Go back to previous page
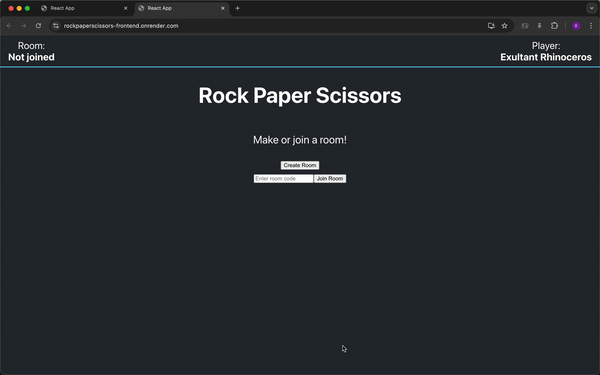Image resolution: width=600 pixels, height=375 pixels. coord(9,26)
